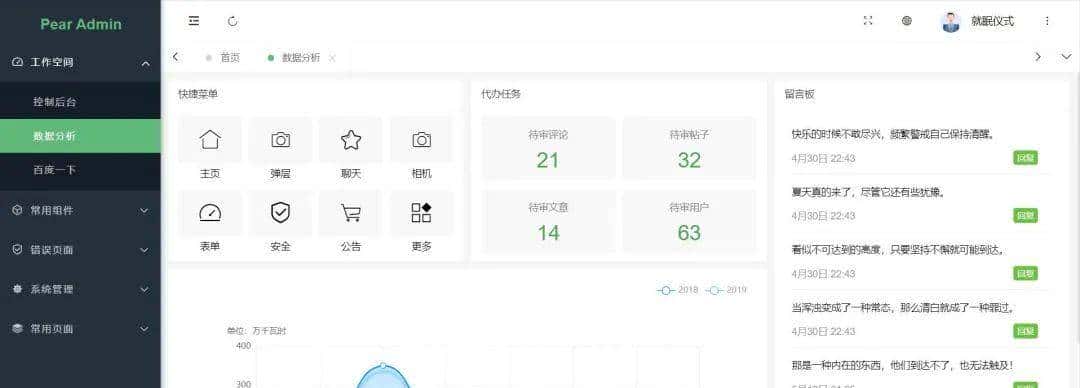1080x388 pixels.
Task: Click the refresh icon in the top bar
Action: point(233,21)
